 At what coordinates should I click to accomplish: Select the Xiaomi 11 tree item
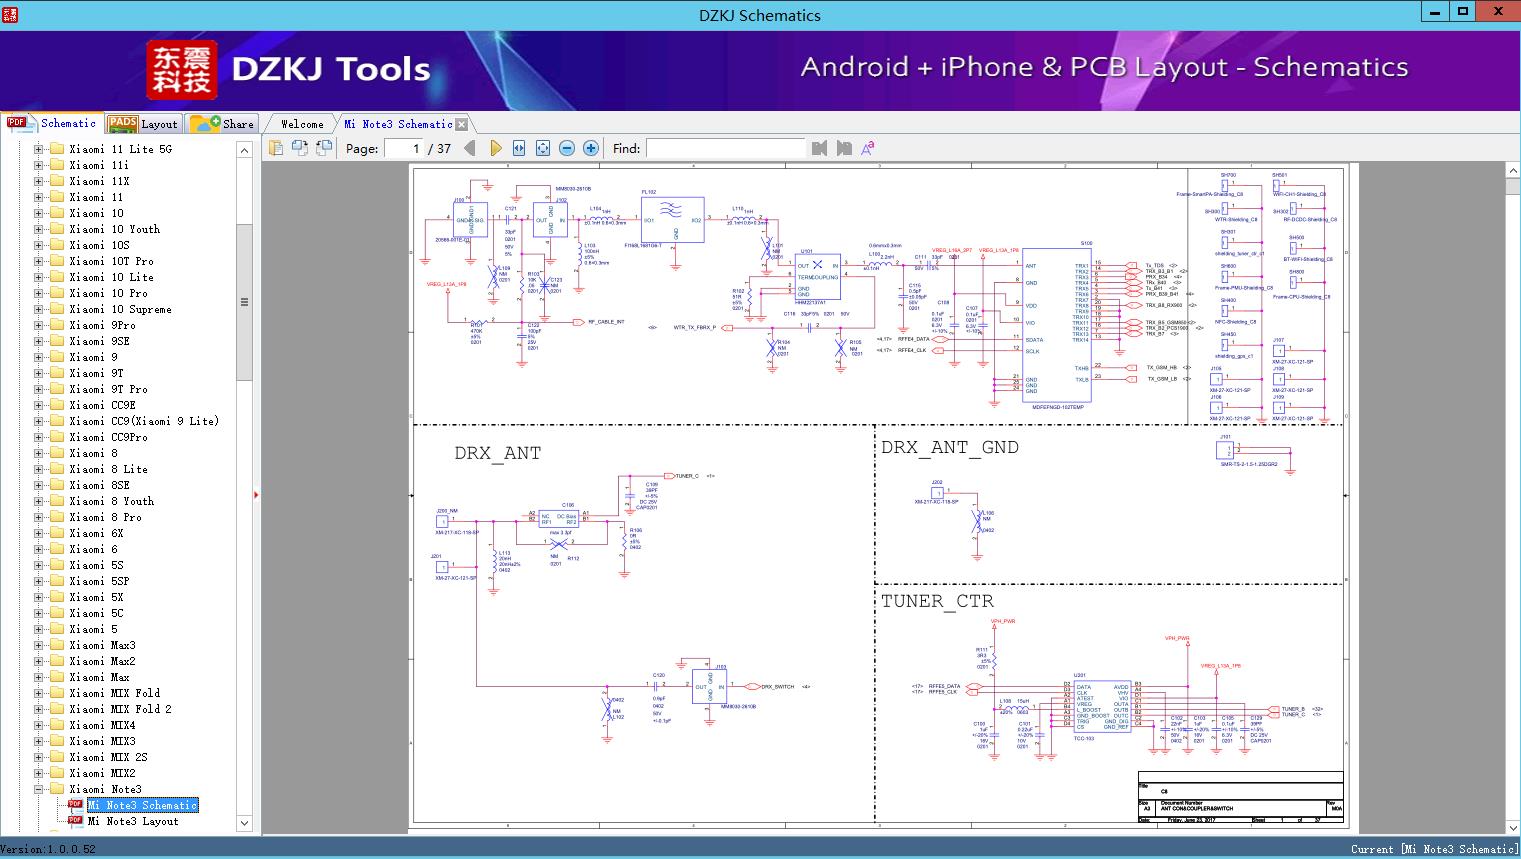(96, 197)
